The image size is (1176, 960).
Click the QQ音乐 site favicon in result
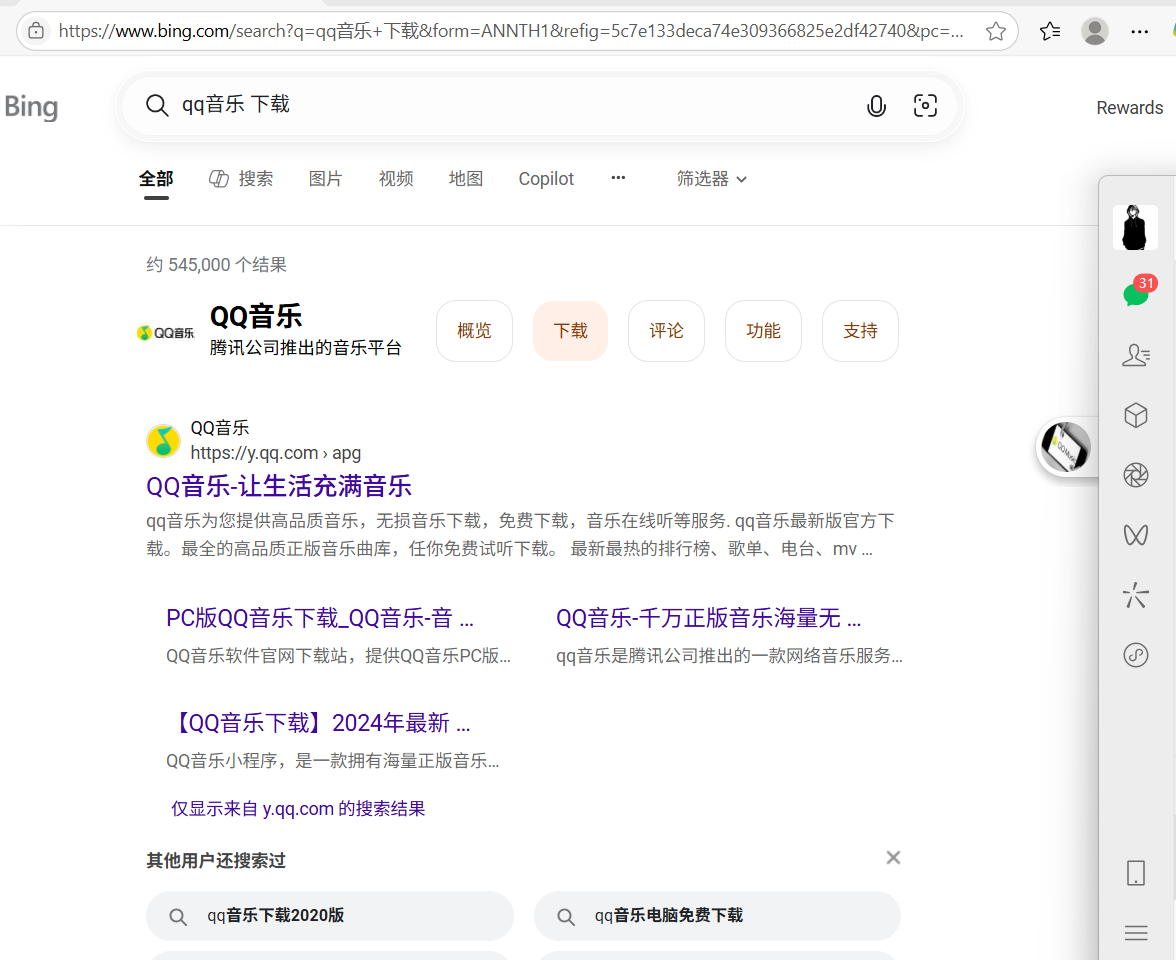(163, 440)
